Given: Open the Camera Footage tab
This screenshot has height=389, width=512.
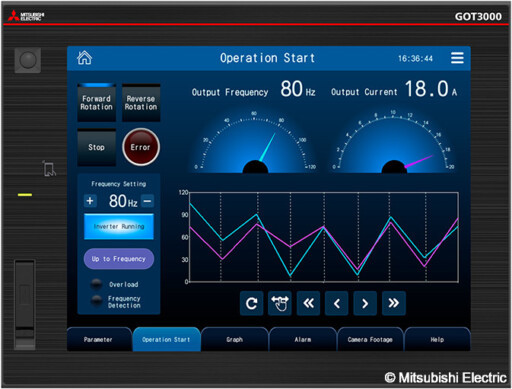Looking at the screenshot, I should coord(370,339).
